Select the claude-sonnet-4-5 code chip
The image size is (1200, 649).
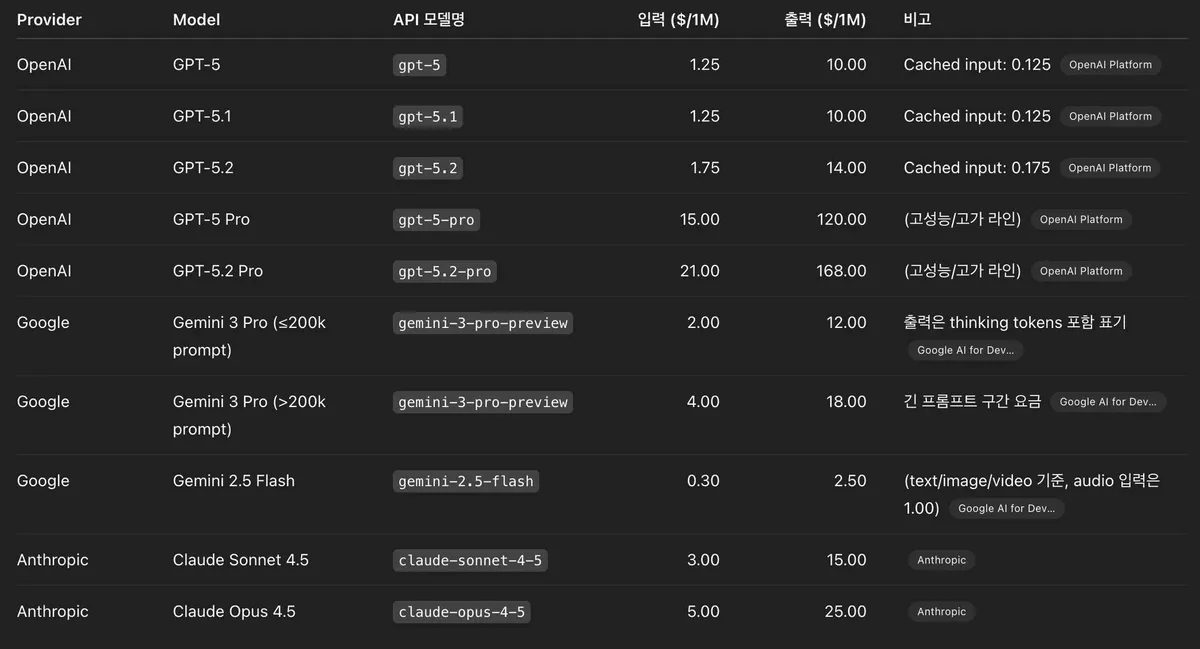pos(470,560)
